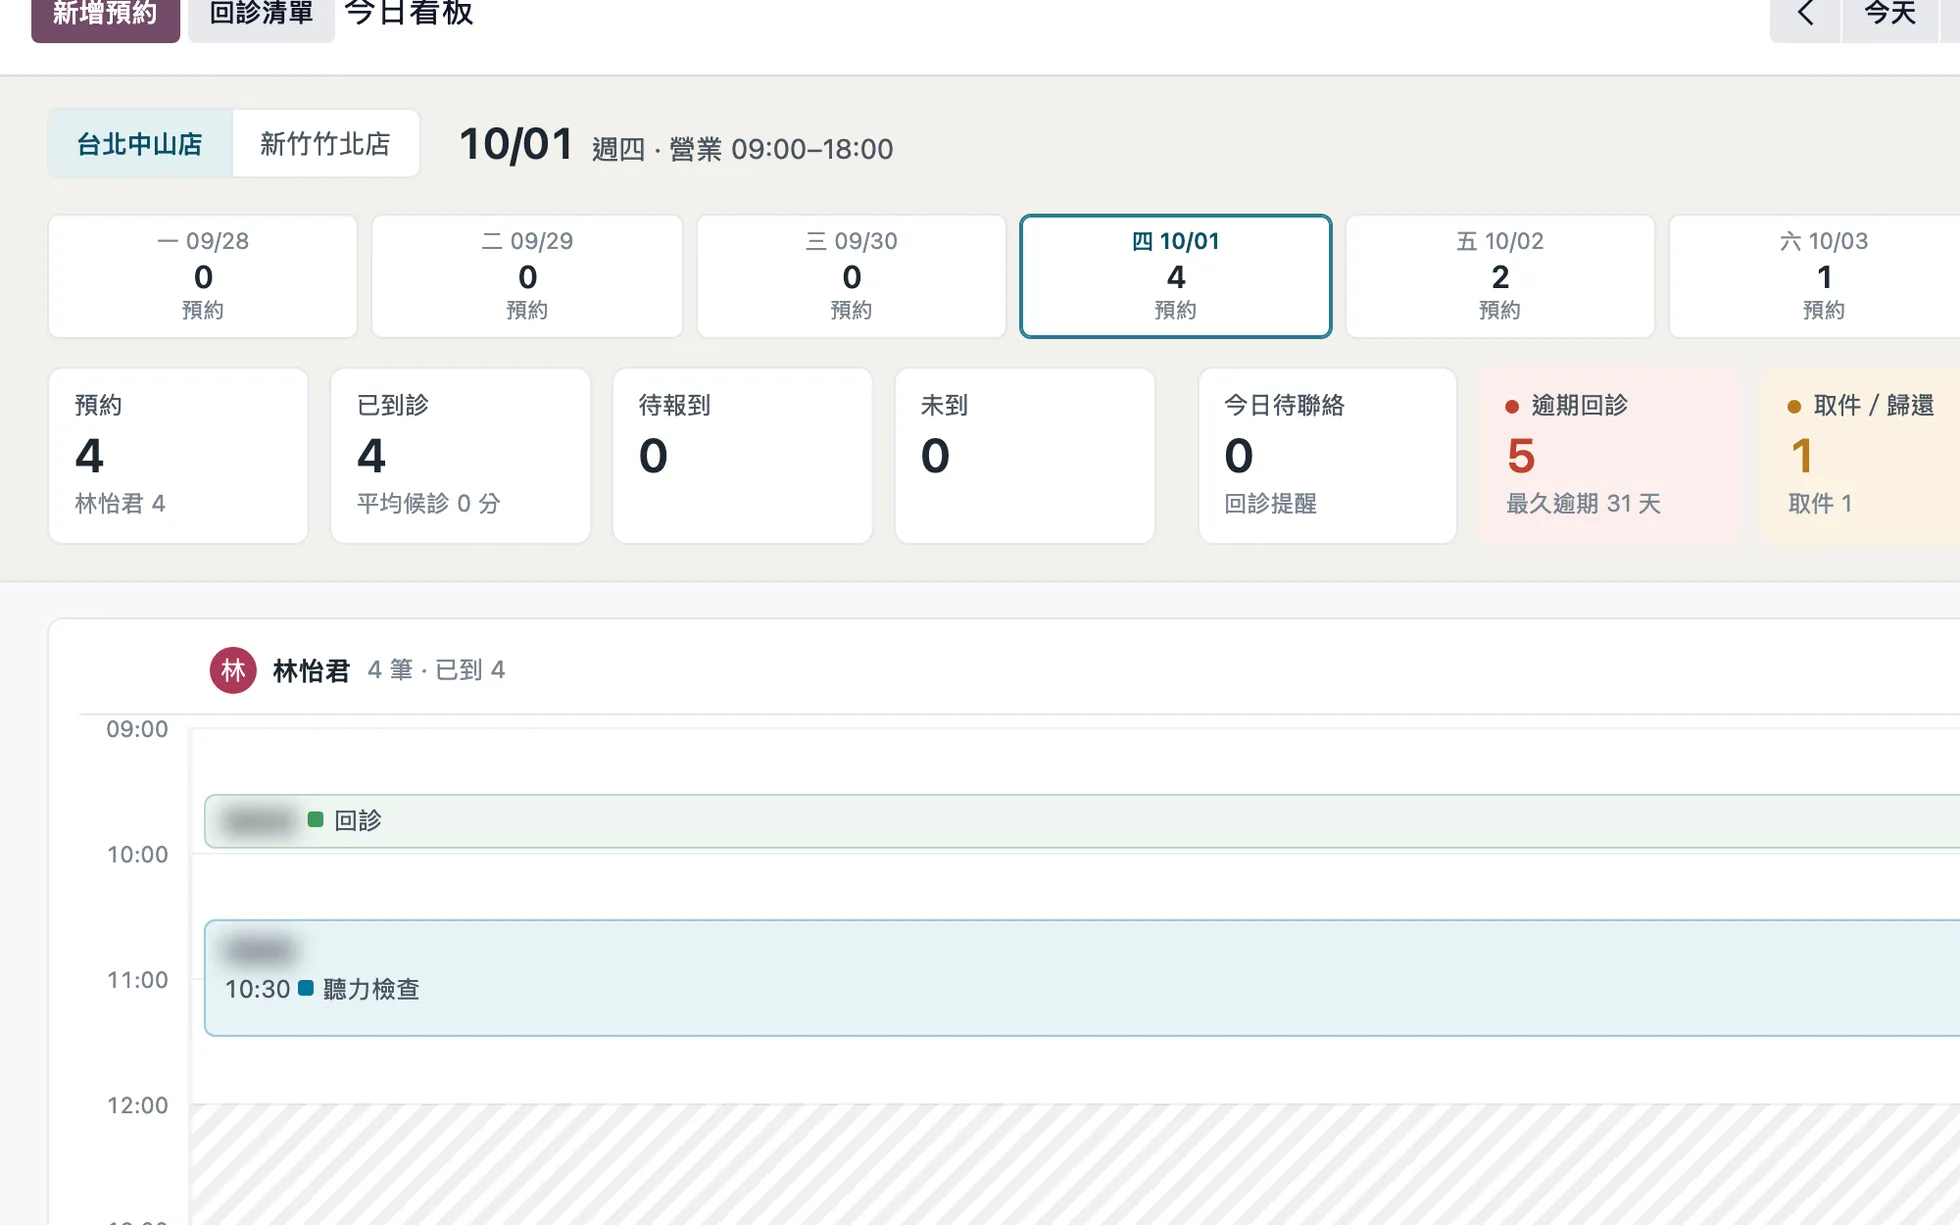Click the 林怡君 staff name
The width and height of the screenshot is (1960, 1225).
311,670
